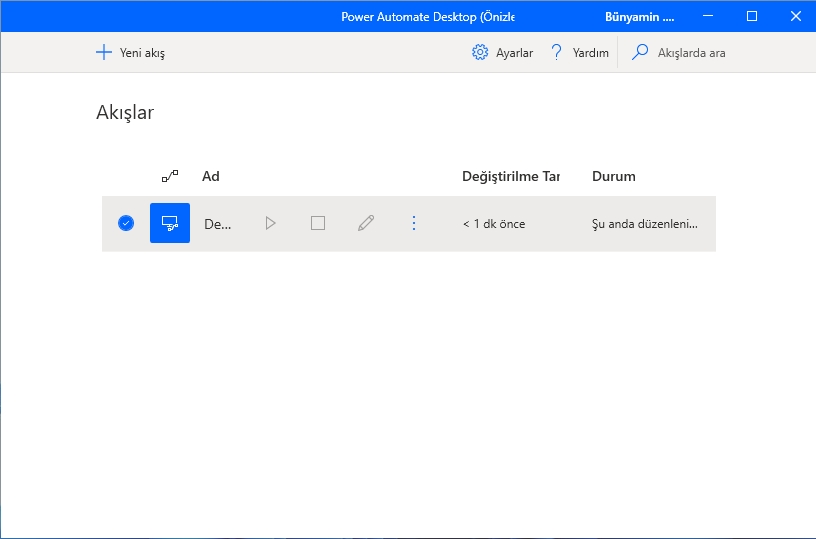Click Yeni akış button label
Image resolution: width=816 pixels, height=539 pixels.
click(x=142, y=53)
